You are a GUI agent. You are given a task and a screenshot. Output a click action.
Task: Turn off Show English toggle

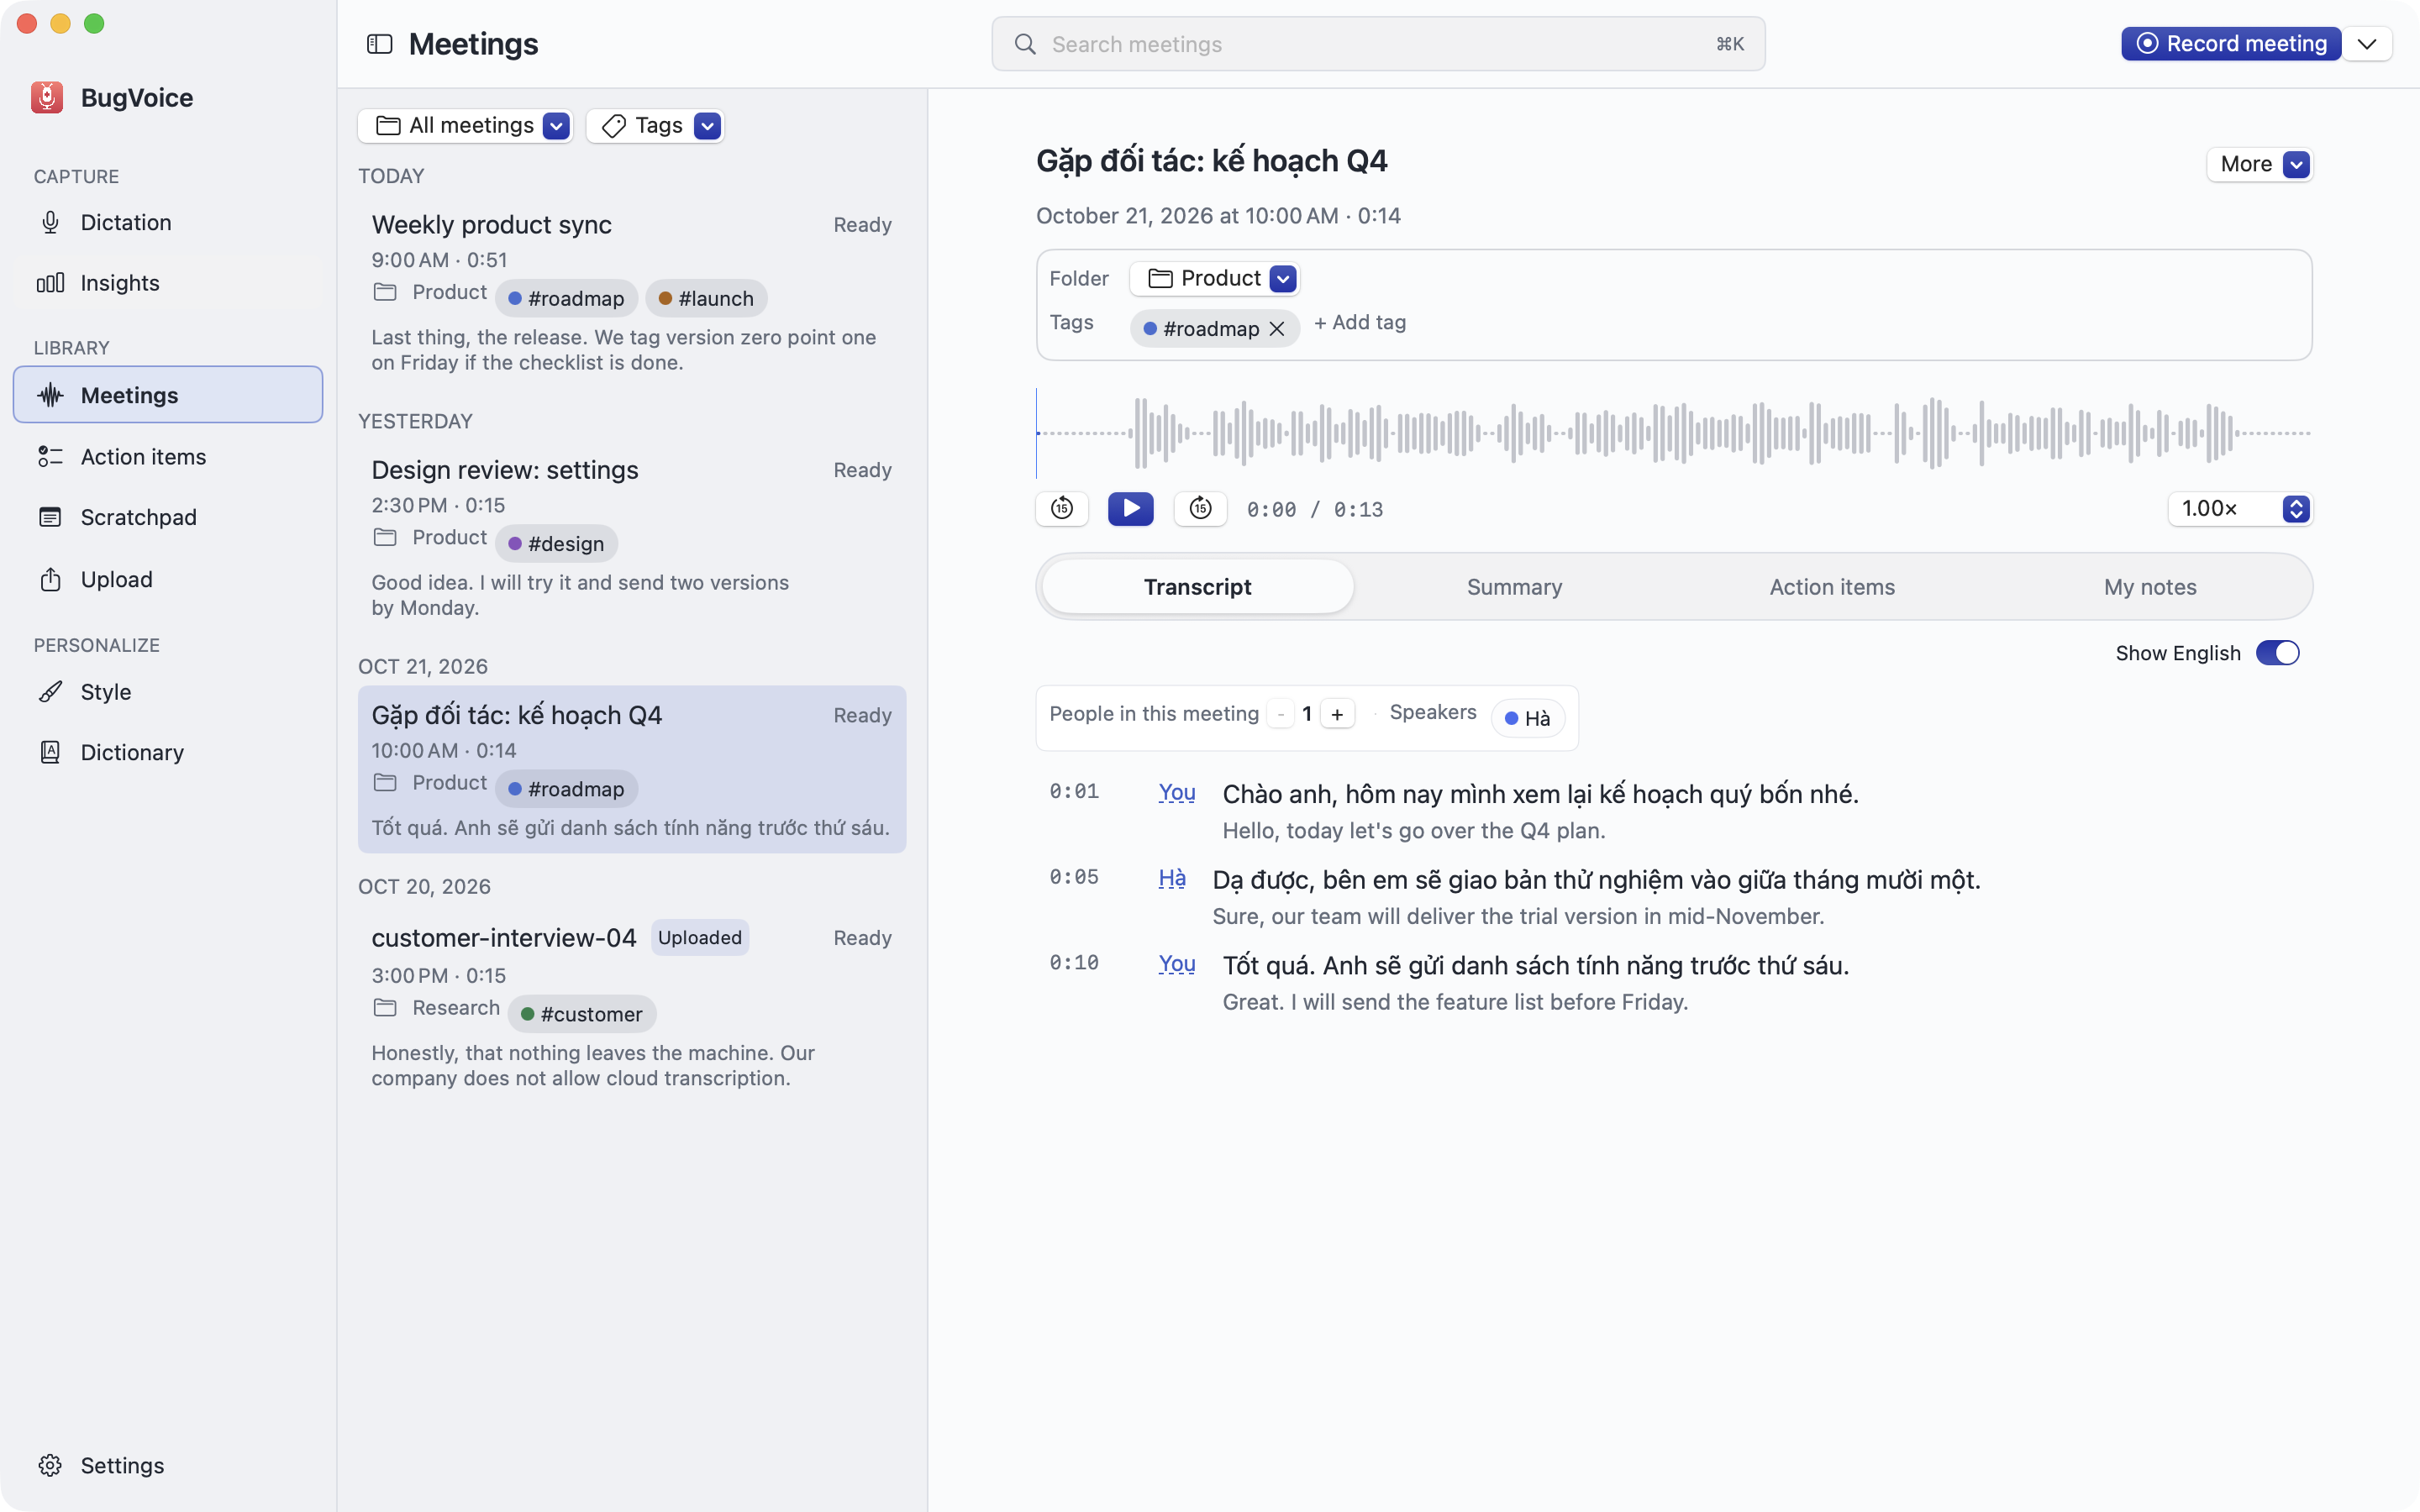point(2278,653)
